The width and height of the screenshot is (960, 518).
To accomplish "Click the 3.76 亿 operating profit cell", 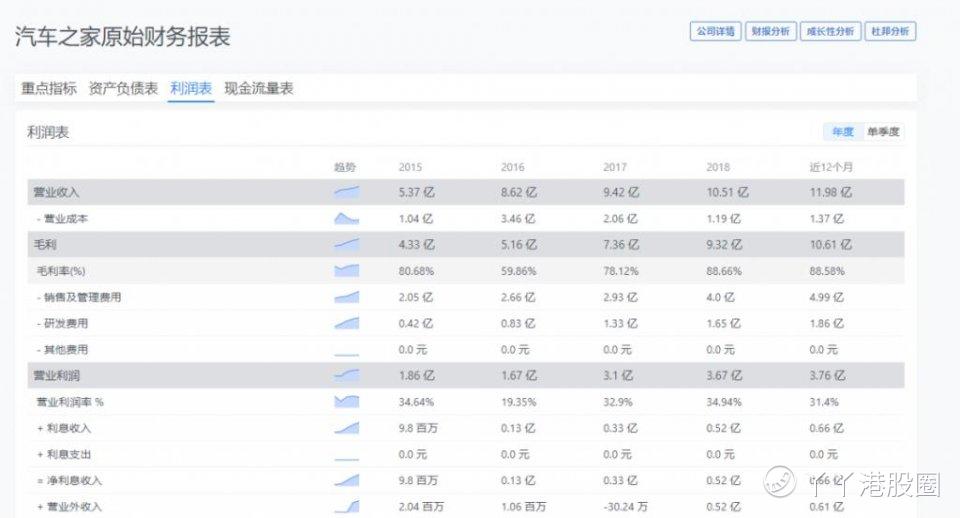I will point(827,375).
